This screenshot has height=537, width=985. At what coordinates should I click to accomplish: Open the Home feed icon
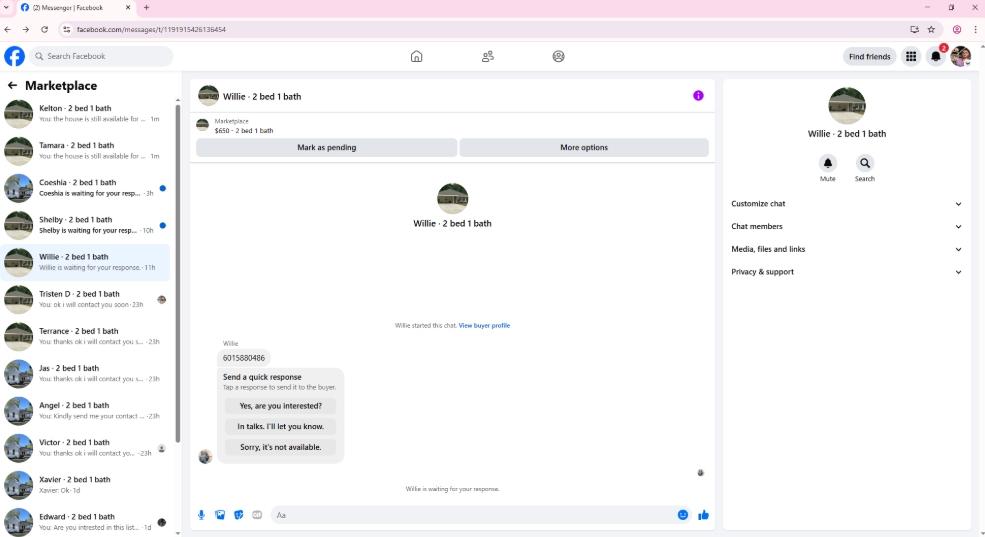(x=416, y=57)
